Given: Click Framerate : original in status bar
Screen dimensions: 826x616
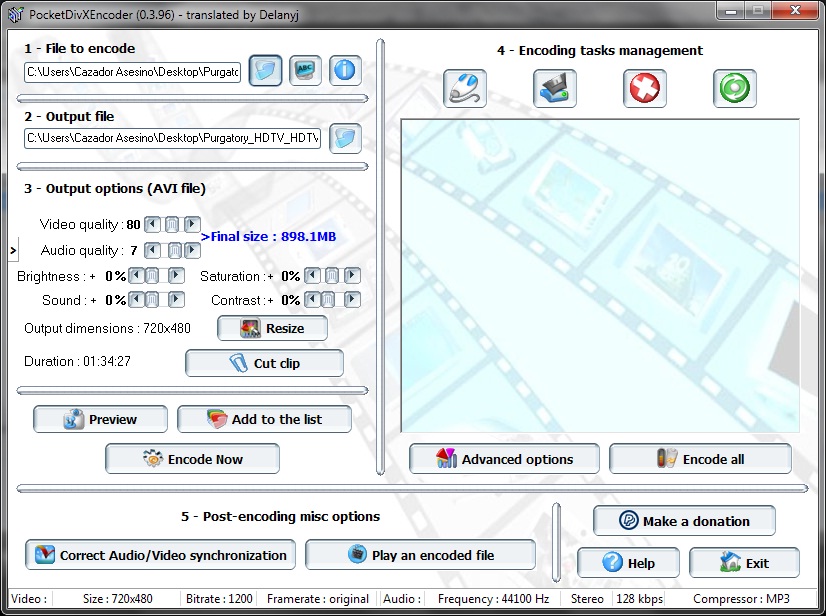Looking at the screenshot, I should (318, 599).
